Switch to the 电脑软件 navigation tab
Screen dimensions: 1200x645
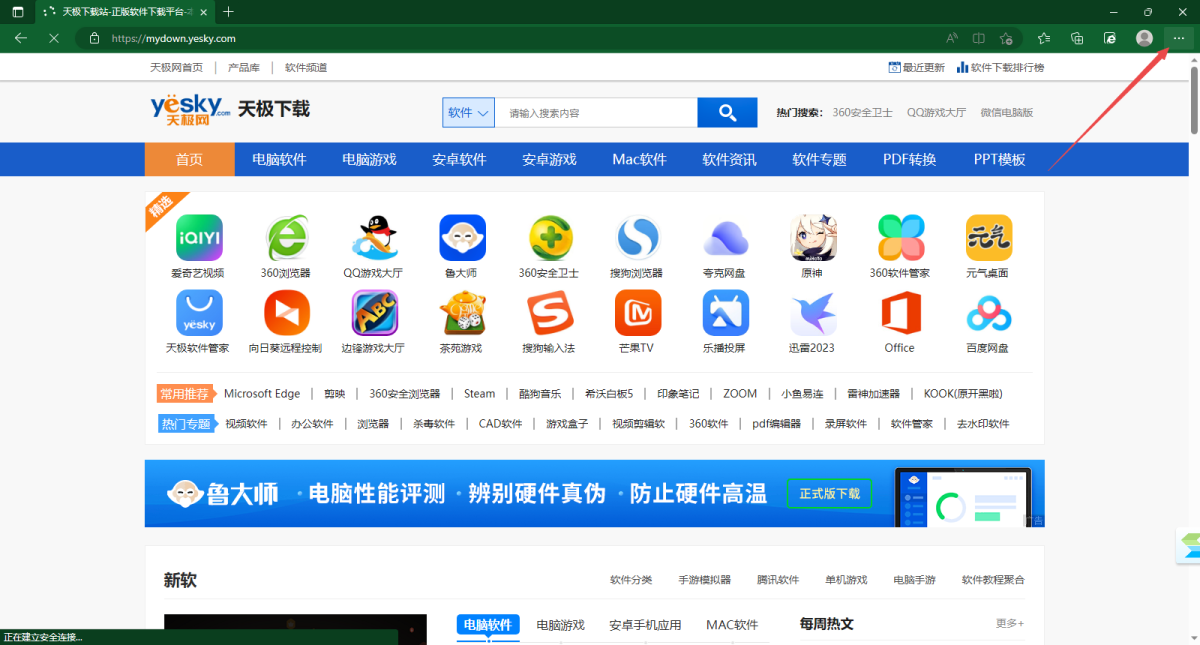(x=279, y=159)
